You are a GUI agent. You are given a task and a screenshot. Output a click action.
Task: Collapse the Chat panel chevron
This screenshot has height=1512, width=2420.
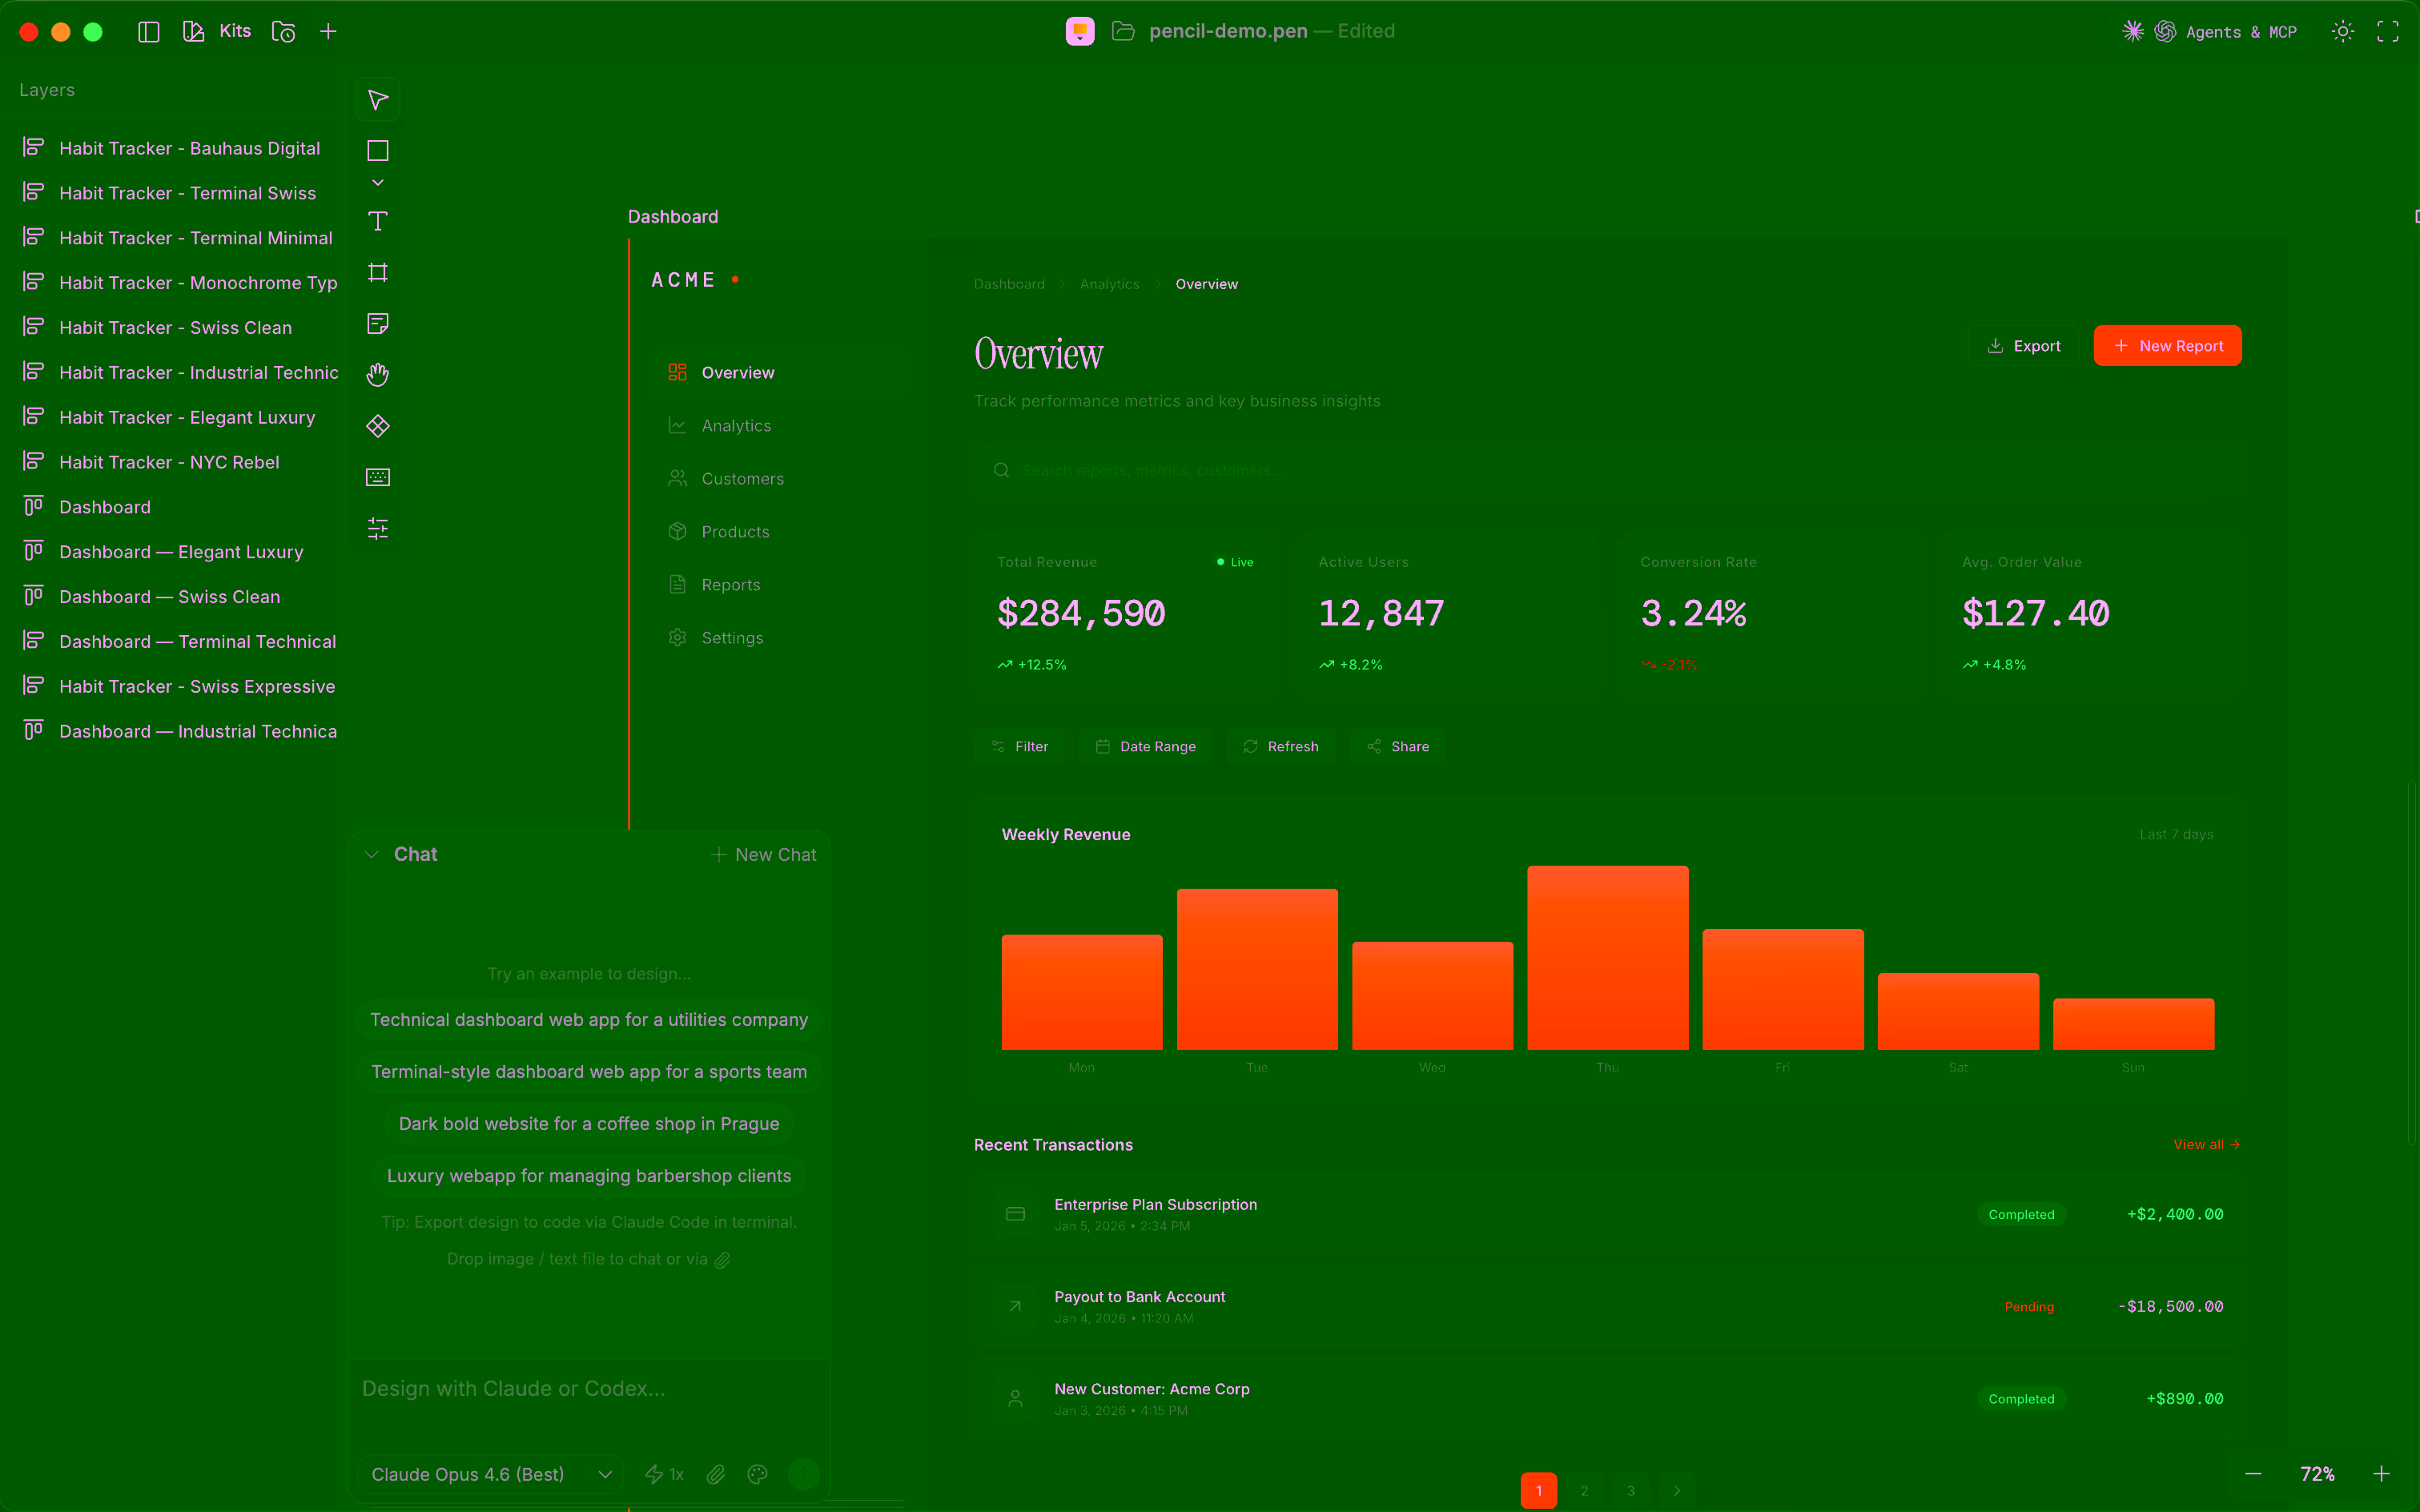[x=372, y=855]
